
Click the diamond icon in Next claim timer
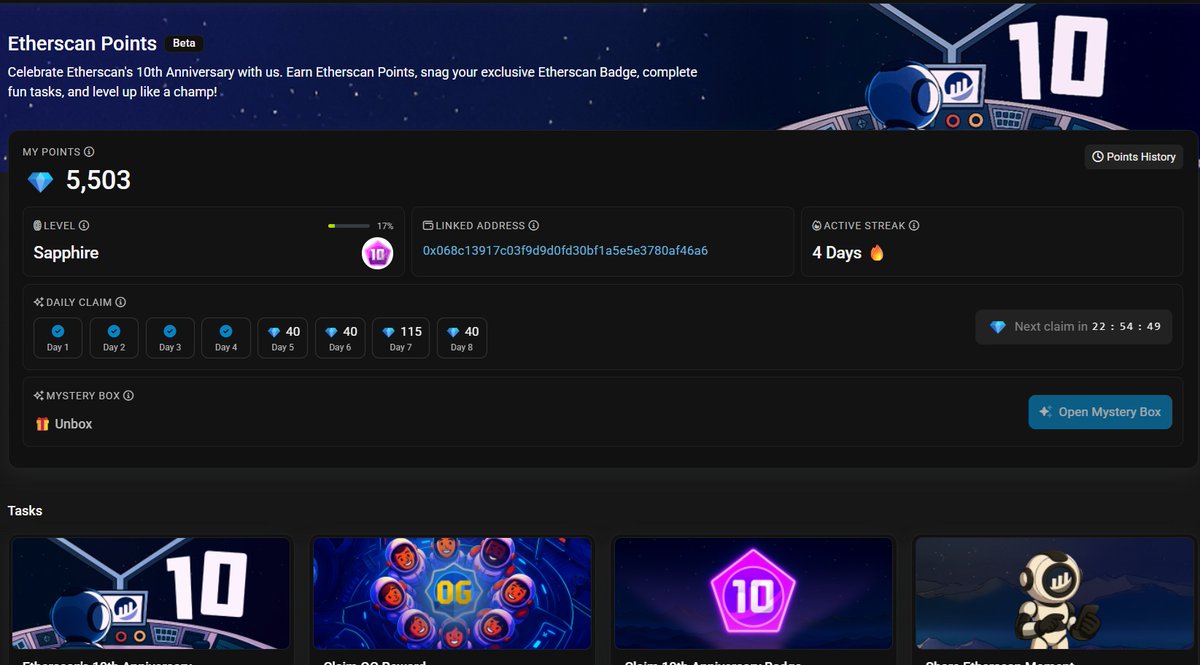pyautogui.click(x=997, y=327)
